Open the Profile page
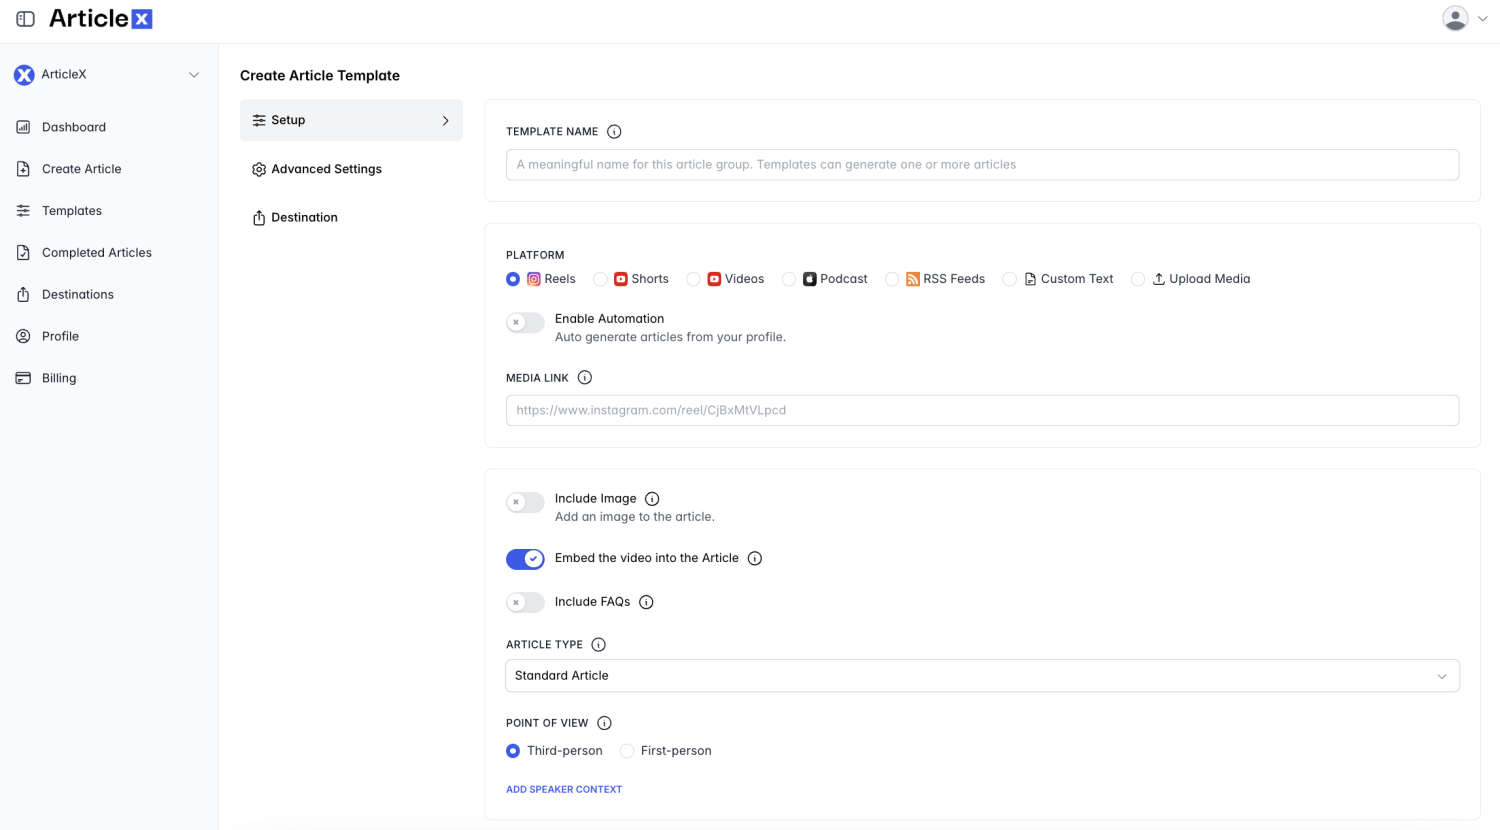The image size is (1500, 830). click(60, 336)
